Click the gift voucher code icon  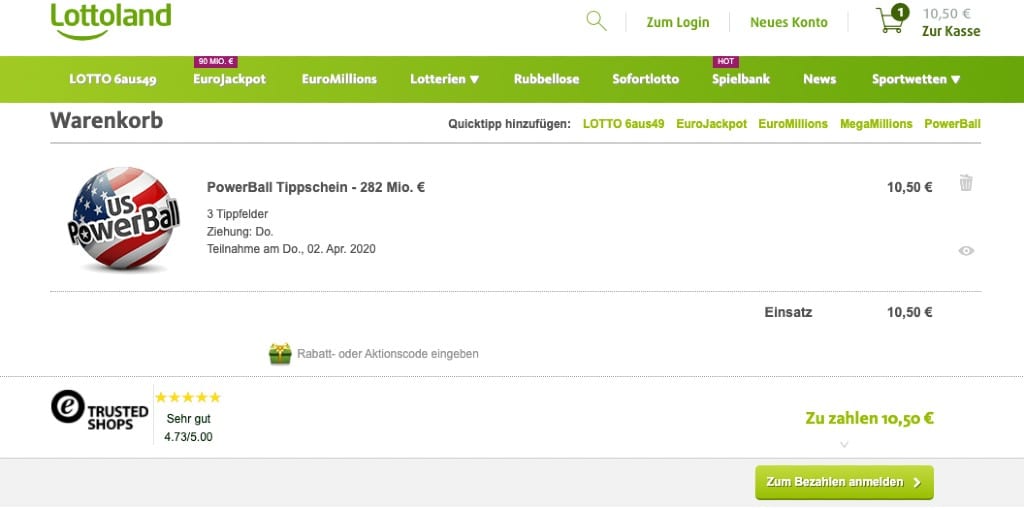280,353
